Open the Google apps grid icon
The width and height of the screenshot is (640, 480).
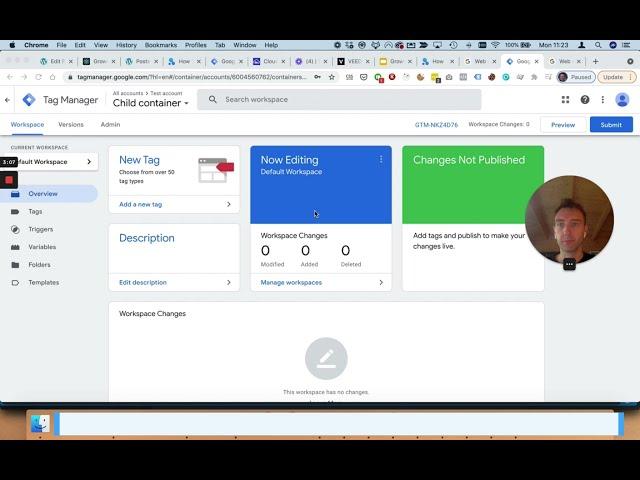(x=565, y=100)
